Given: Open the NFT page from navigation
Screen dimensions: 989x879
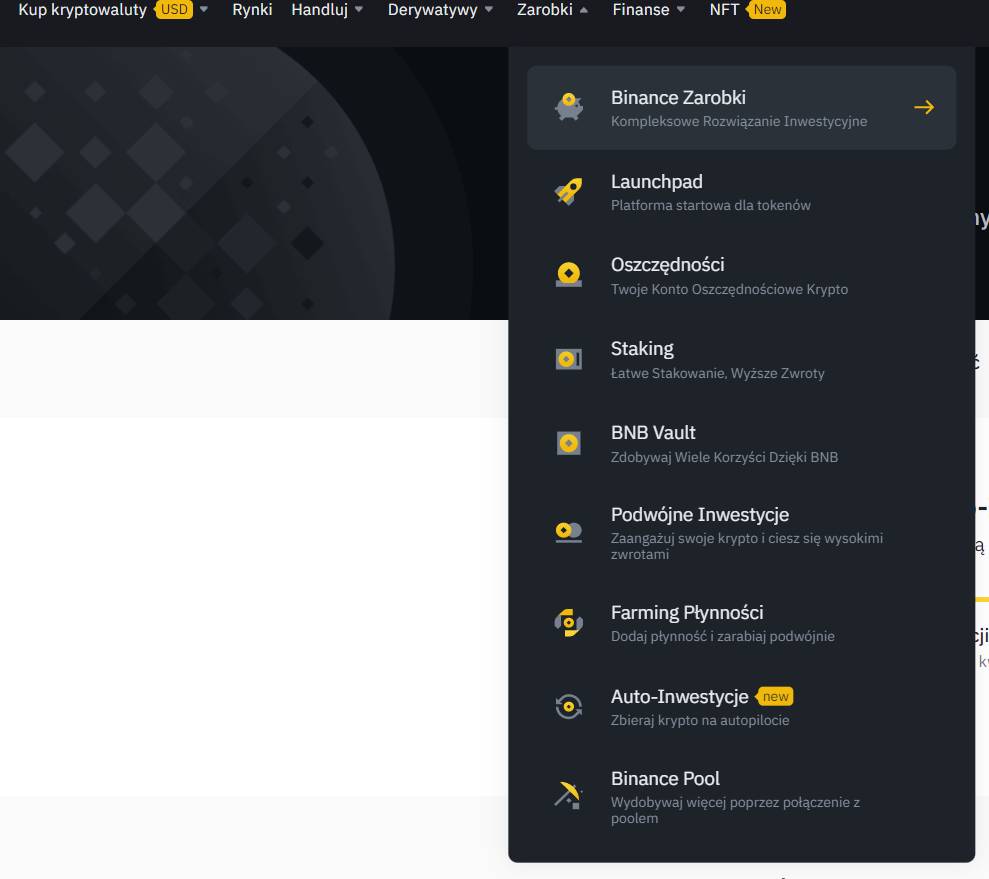Looking at the screenshot, I should click(725, 10).
